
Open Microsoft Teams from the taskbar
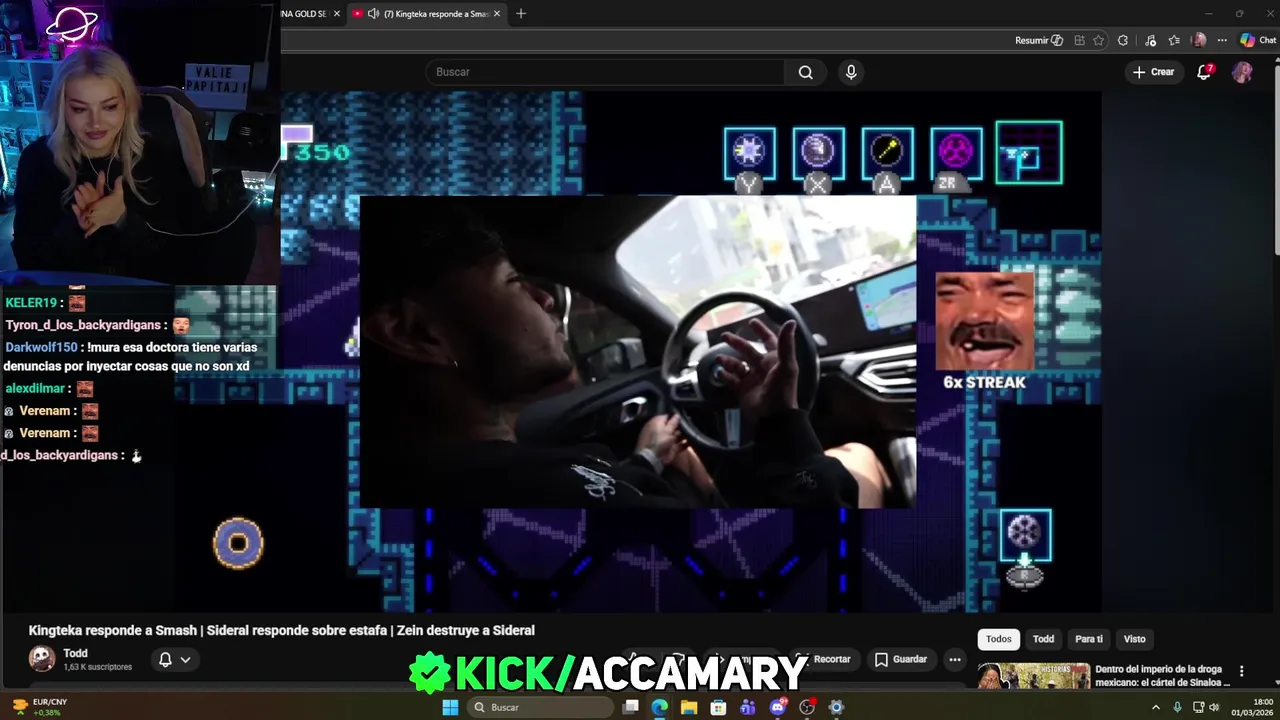(x=748, y=707)
